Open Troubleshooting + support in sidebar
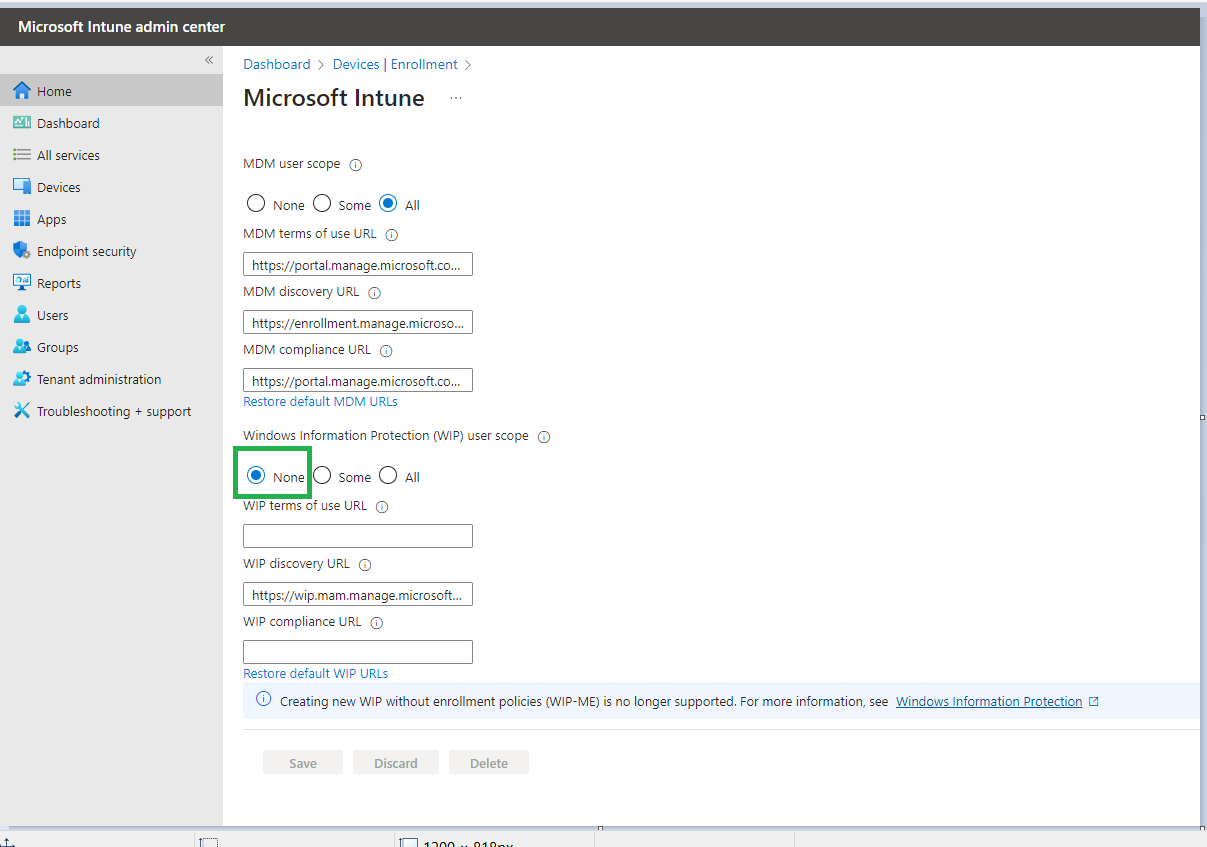Image resolution: width=1207 pixels, height=847 pixels. [x=111, y=411]
